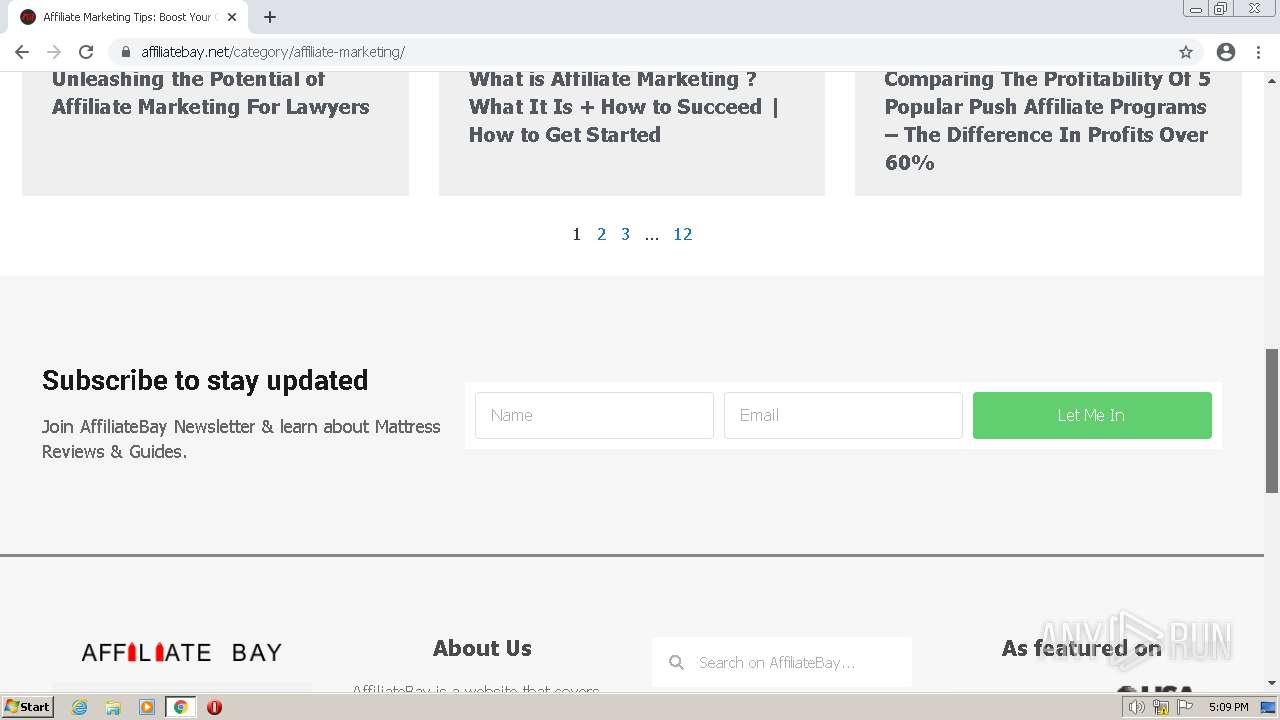The image size is (1280, 720).
Task: Click the volume speaker tray icon
Action: click(1137, 707)
